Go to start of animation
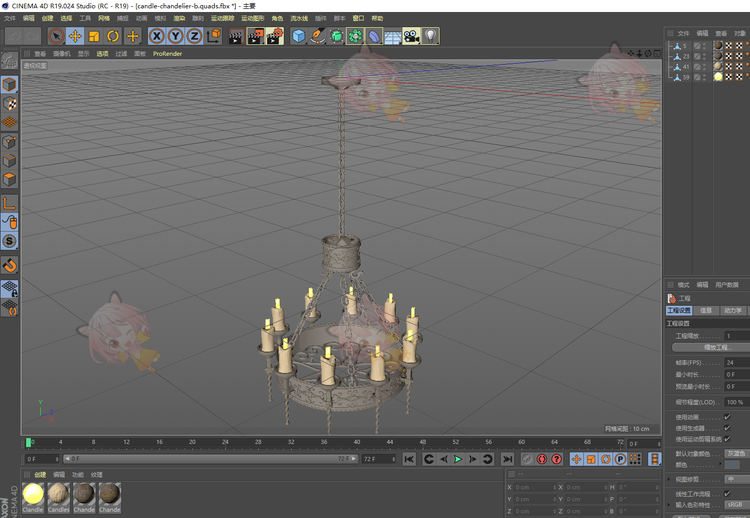The height and width of the screenshot is (518, 750). pos(409,459)
